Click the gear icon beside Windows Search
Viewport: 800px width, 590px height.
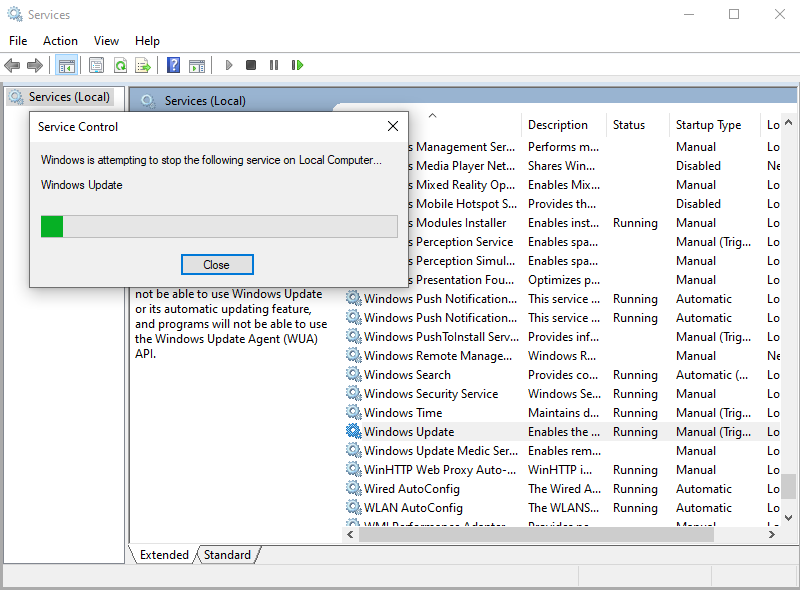point(353,375)
